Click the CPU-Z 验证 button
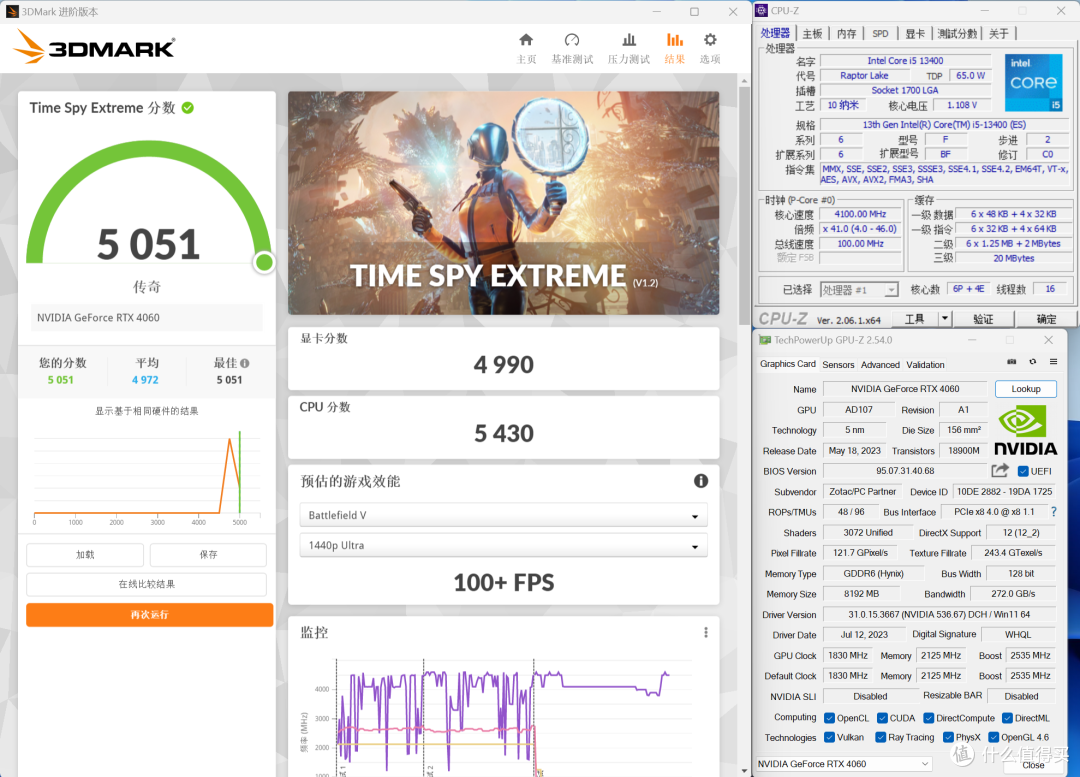The height and width of the screenshot is (777, 1080). click(x=983, y=319)
